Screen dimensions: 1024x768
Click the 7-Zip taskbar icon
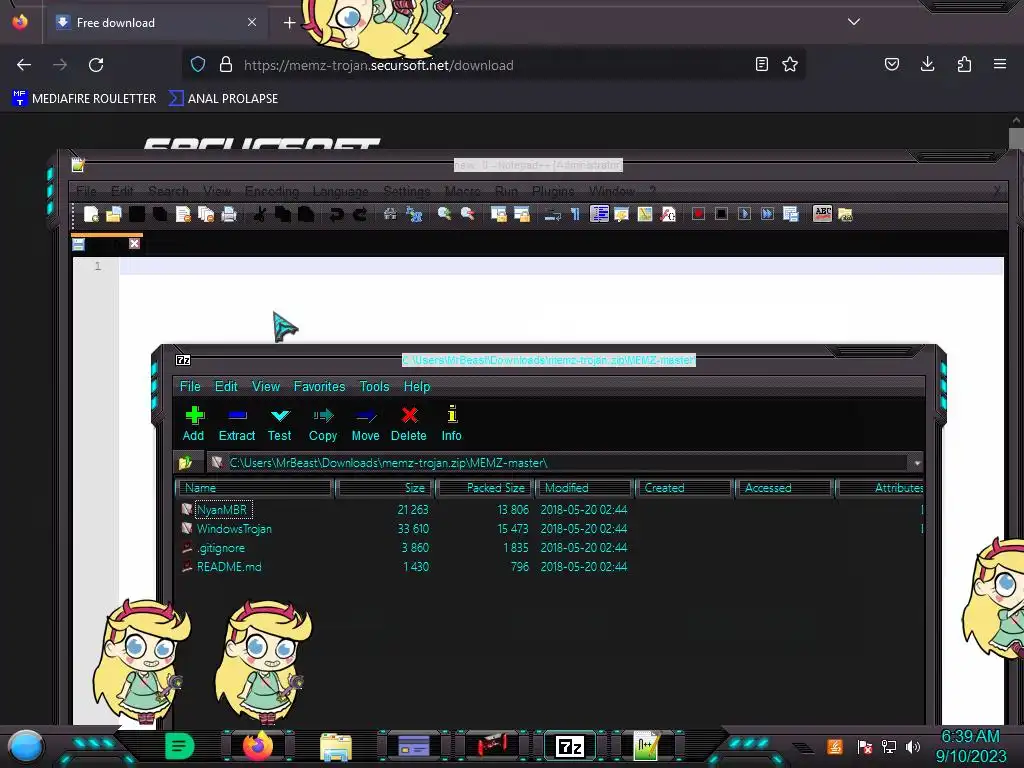click(x=569, y=746)
